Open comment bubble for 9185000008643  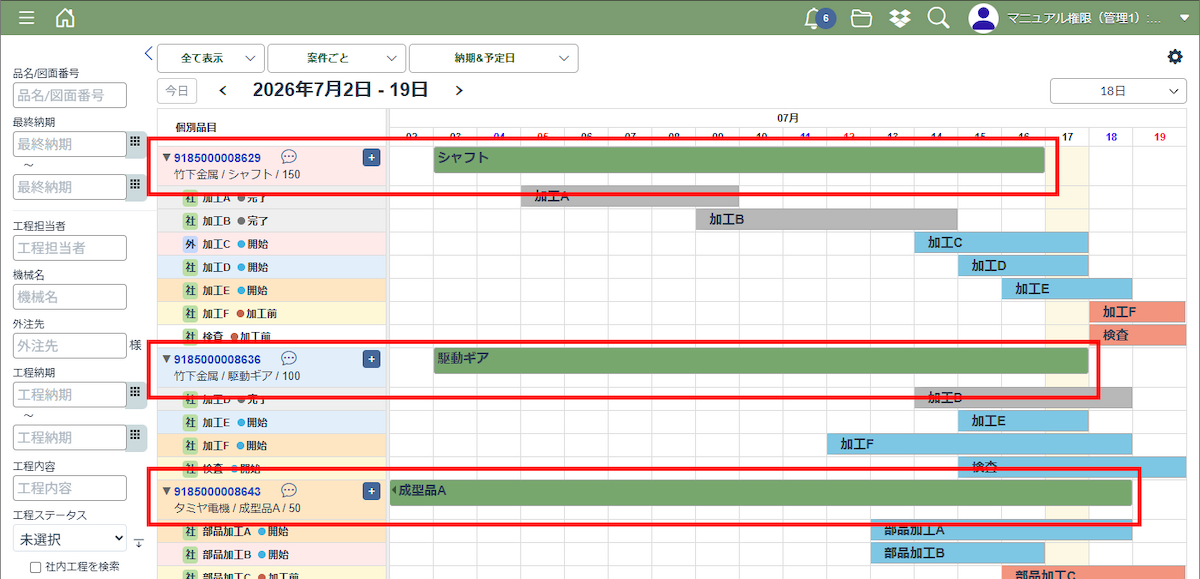289,491
